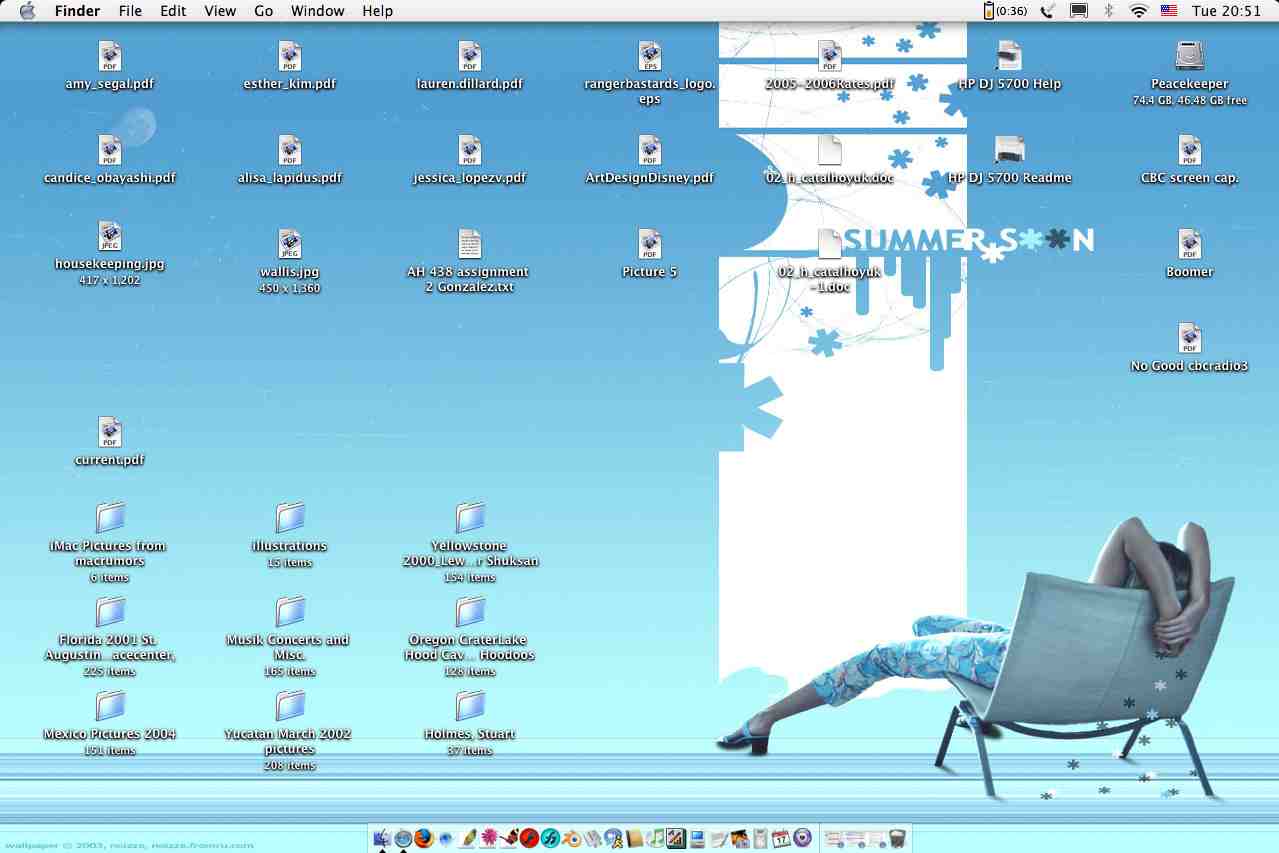
Task: Select the CBC screen cap. file
Action: click(x=1190, y=151)
